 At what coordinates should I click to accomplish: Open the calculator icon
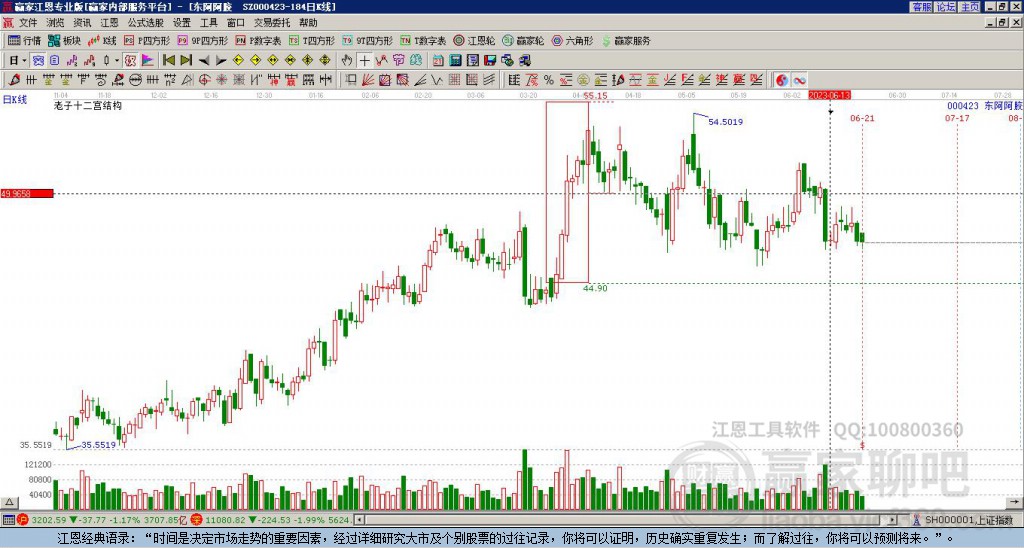[455, 60]
